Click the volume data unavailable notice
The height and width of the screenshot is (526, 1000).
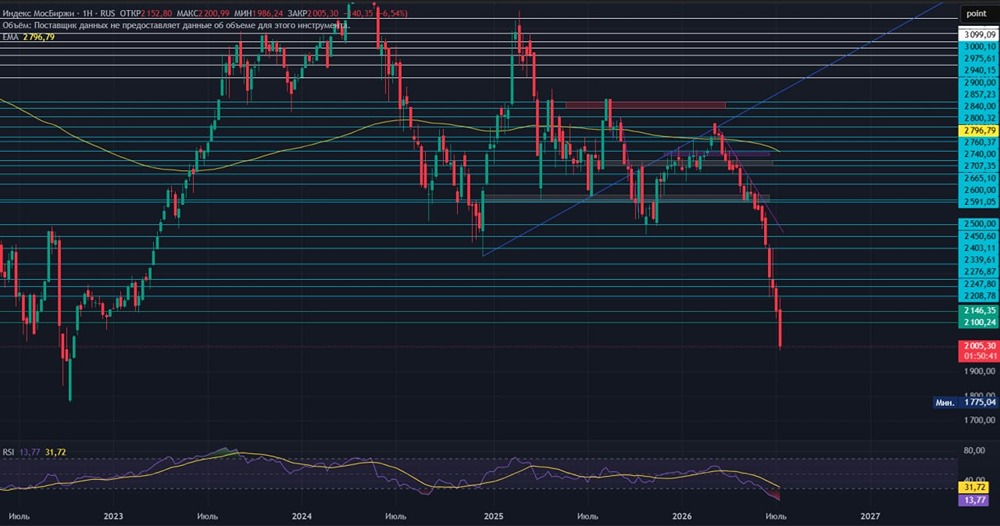tap(176, 26)
